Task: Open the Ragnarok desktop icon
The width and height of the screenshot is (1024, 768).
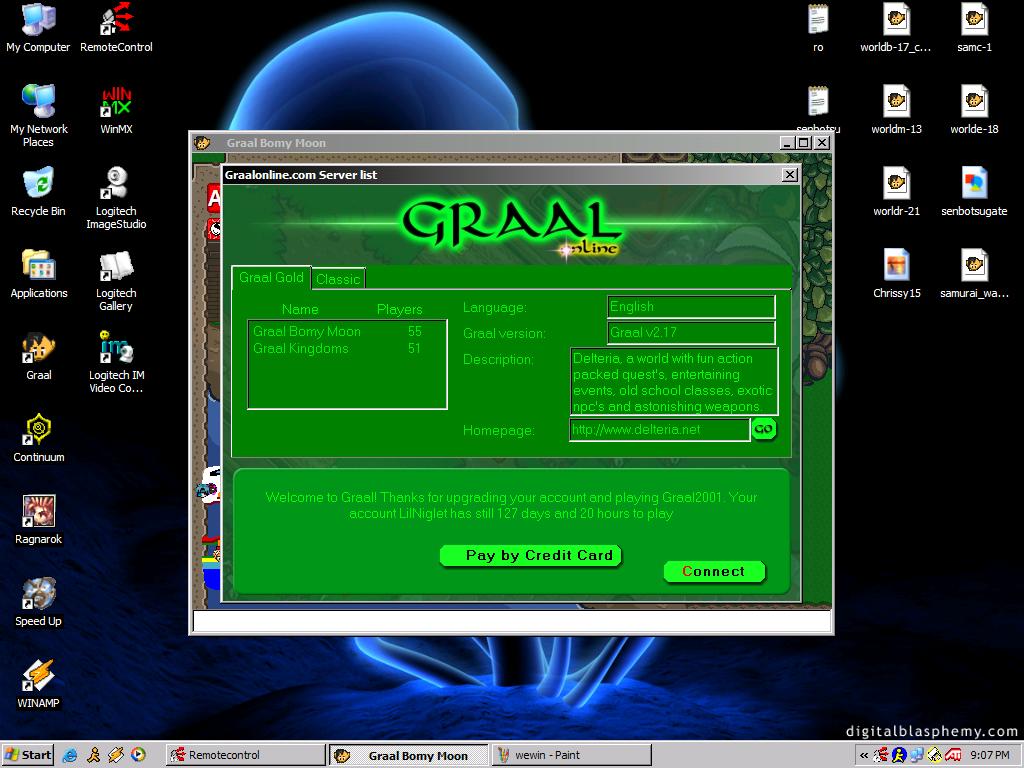Action: 38,514
